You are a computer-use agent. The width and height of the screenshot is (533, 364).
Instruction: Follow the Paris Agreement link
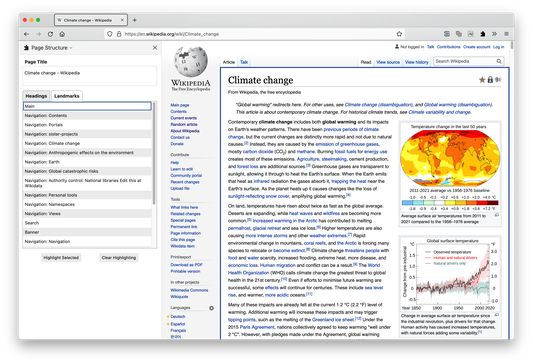[257, 327]
